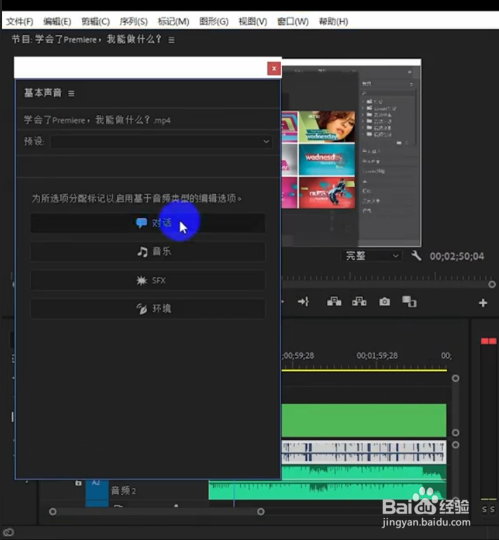Select the green video clip in timeline

pos(364,420)
